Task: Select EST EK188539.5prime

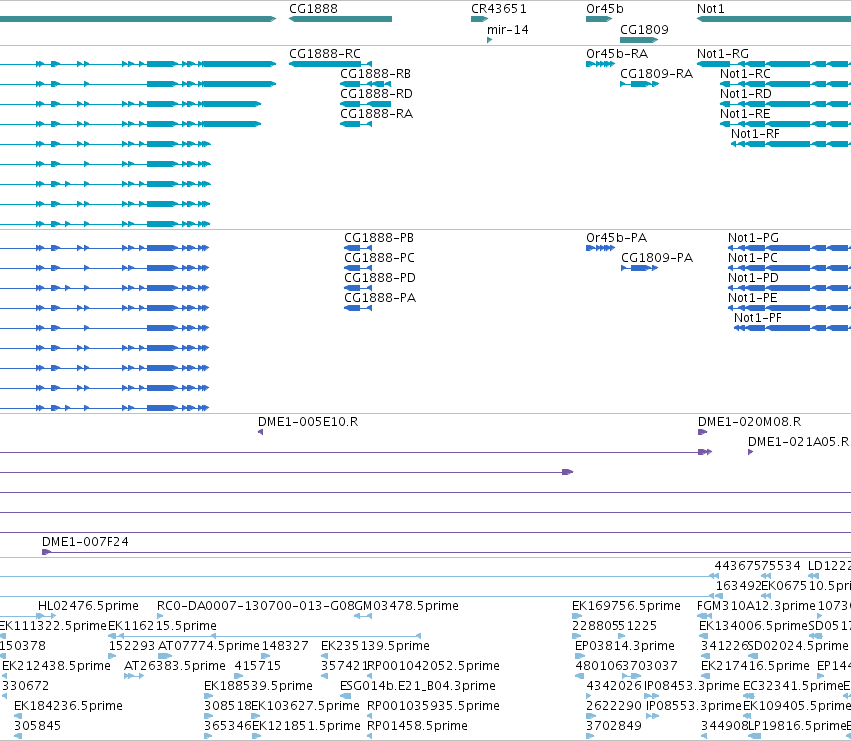Action: (x=208, y=696)
